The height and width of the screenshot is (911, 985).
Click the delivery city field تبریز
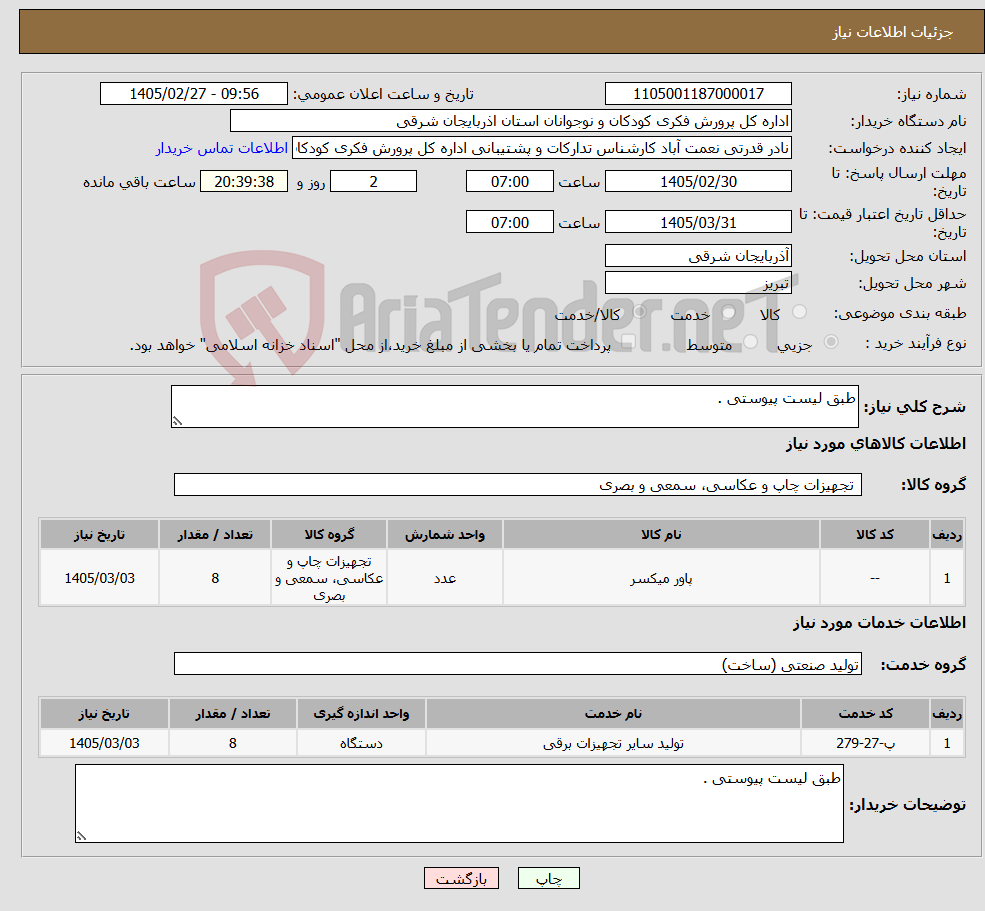[x=698, y=283]
